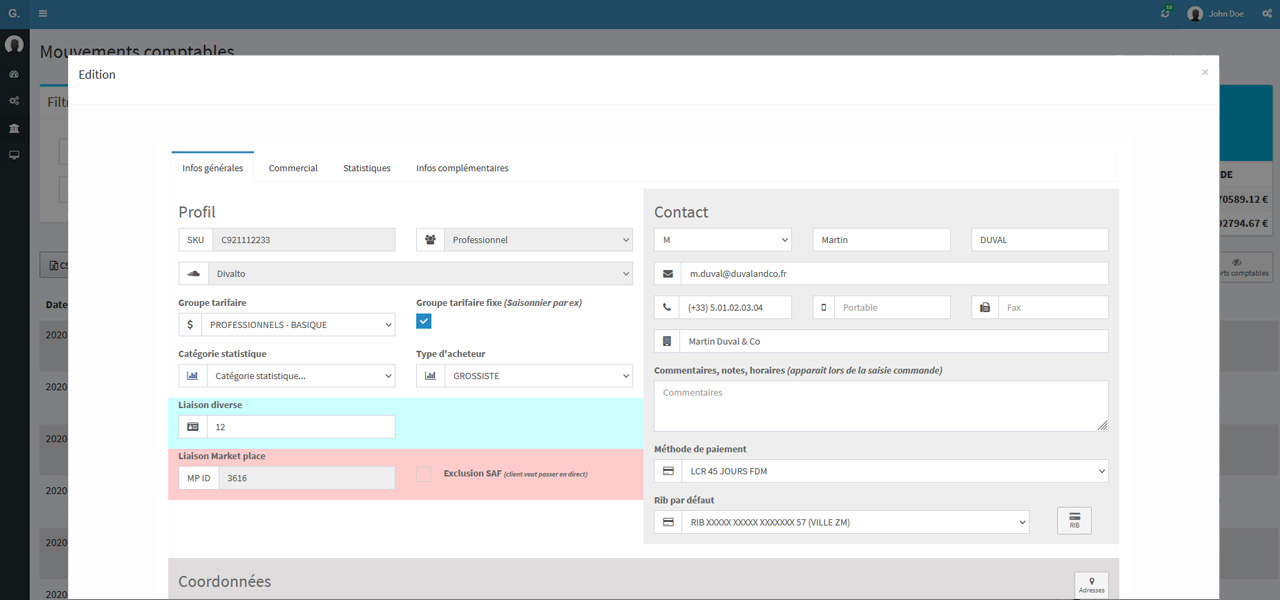Uncheck the Groupe tarifaire fixe checkbox
Screen dimensions: 1280x600
[x=424, y=321]
